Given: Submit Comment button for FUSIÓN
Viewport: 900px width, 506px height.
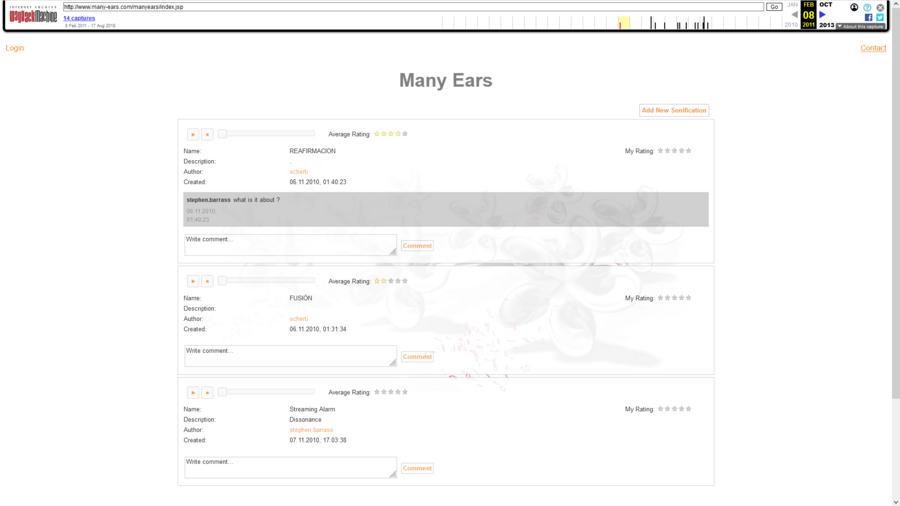Looking at the screenshot, I should [x=417, y=357].
